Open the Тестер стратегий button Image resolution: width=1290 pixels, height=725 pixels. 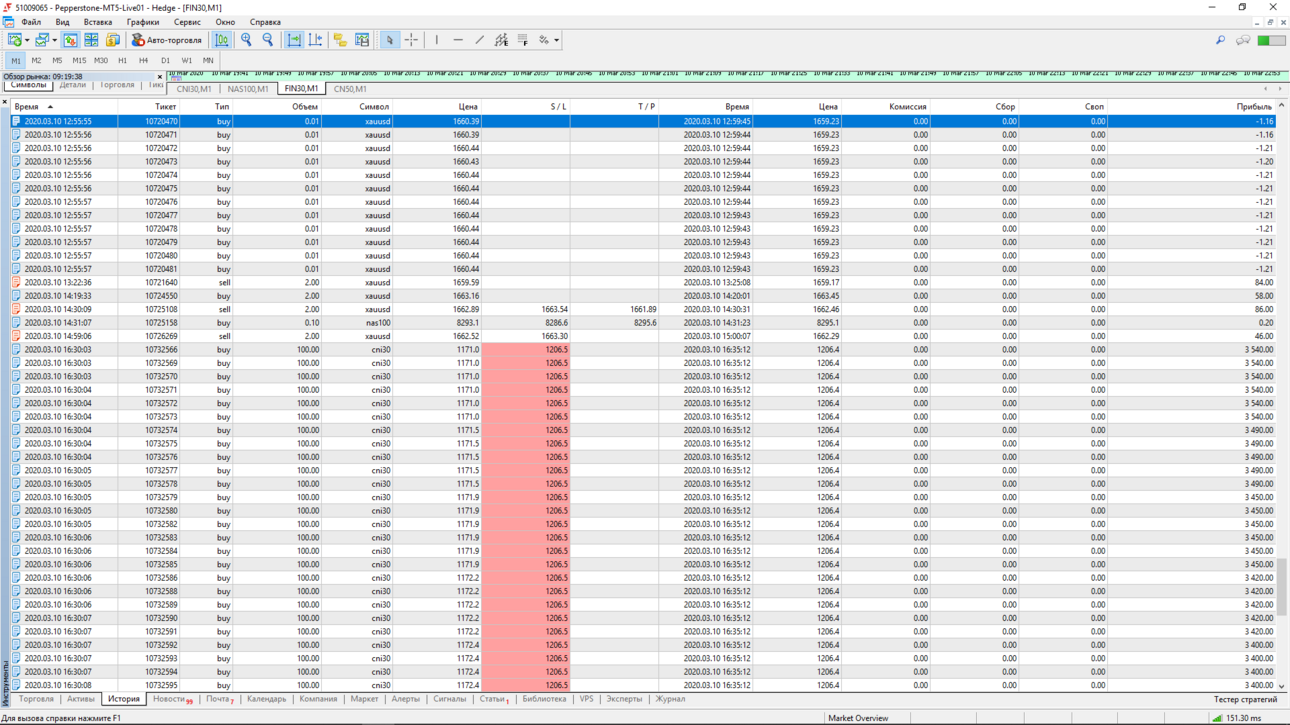pyautogui.click(x=1245, y=700)
